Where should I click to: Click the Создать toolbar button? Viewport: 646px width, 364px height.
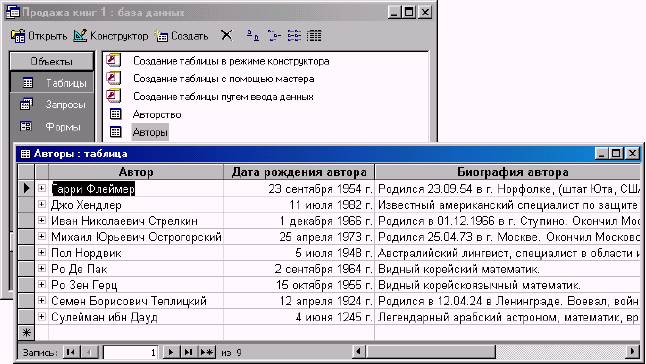[181, 36]
